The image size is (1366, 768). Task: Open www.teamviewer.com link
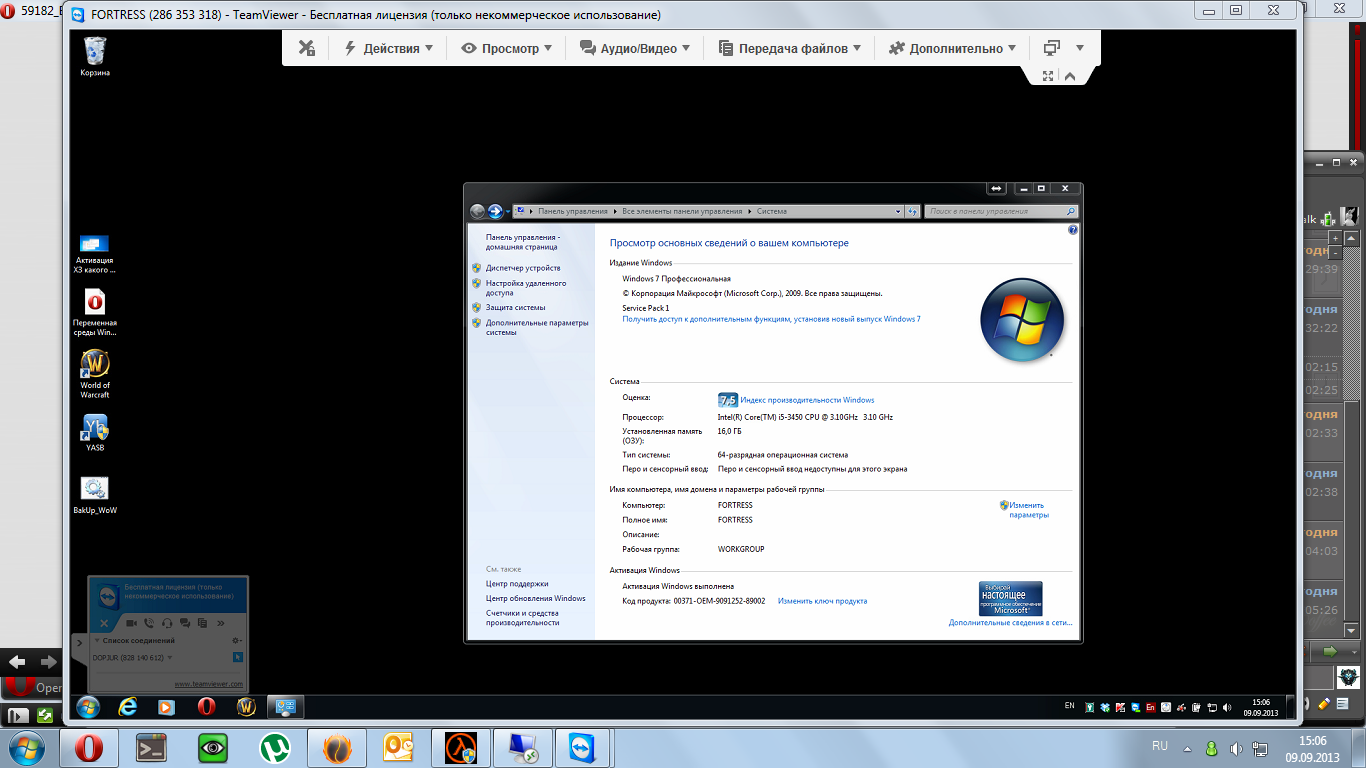[208, 684]
